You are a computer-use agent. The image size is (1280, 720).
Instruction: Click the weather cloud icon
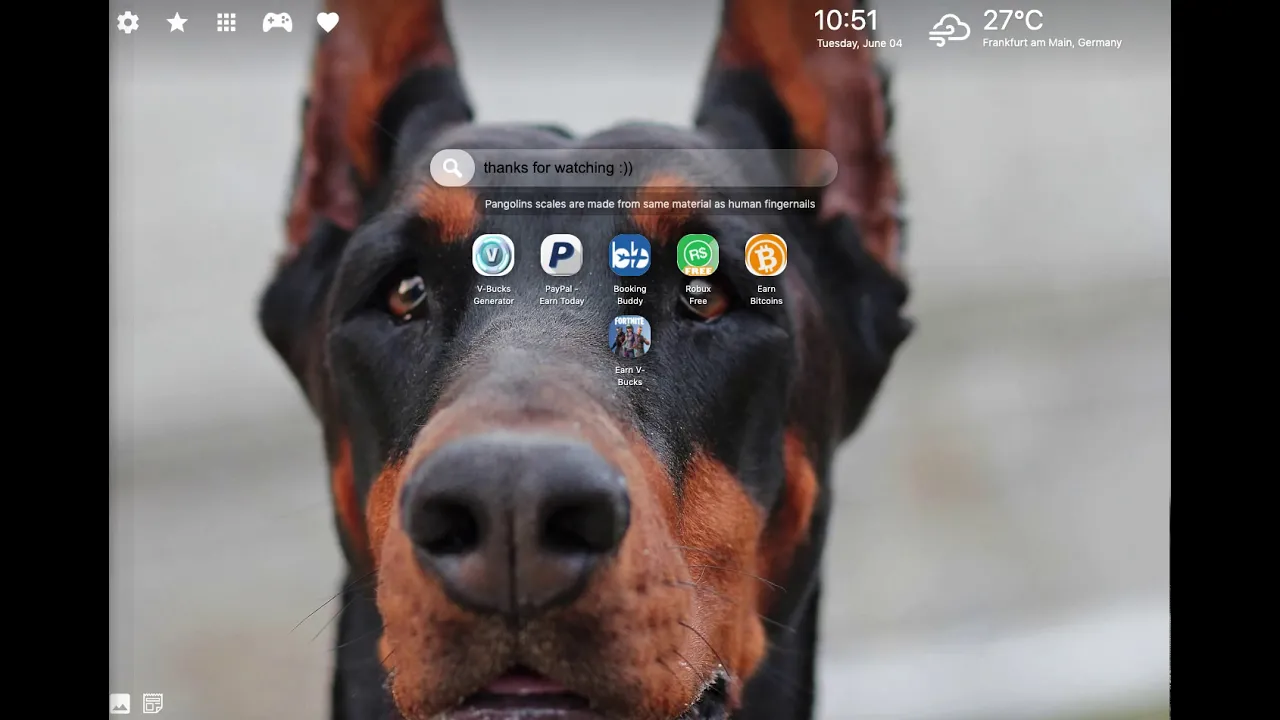(949, 30)
